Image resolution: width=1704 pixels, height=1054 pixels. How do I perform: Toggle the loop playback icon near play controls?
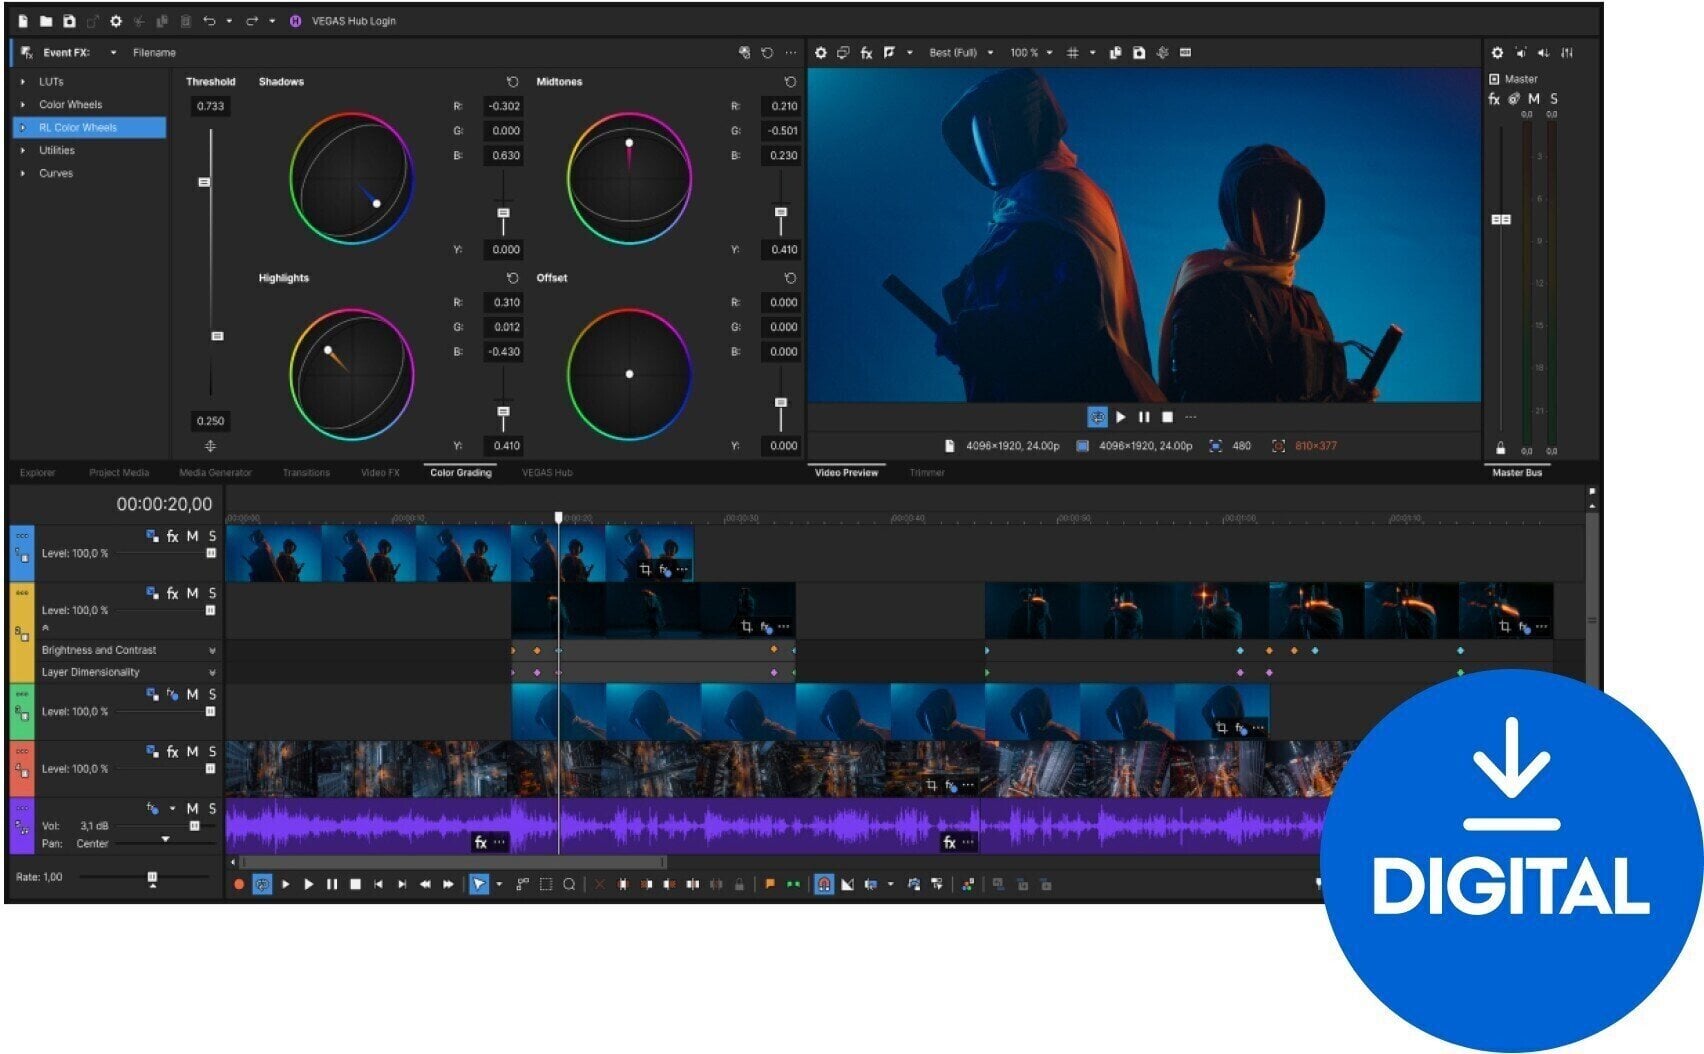pyautogui.click(x=1099, y=417)
